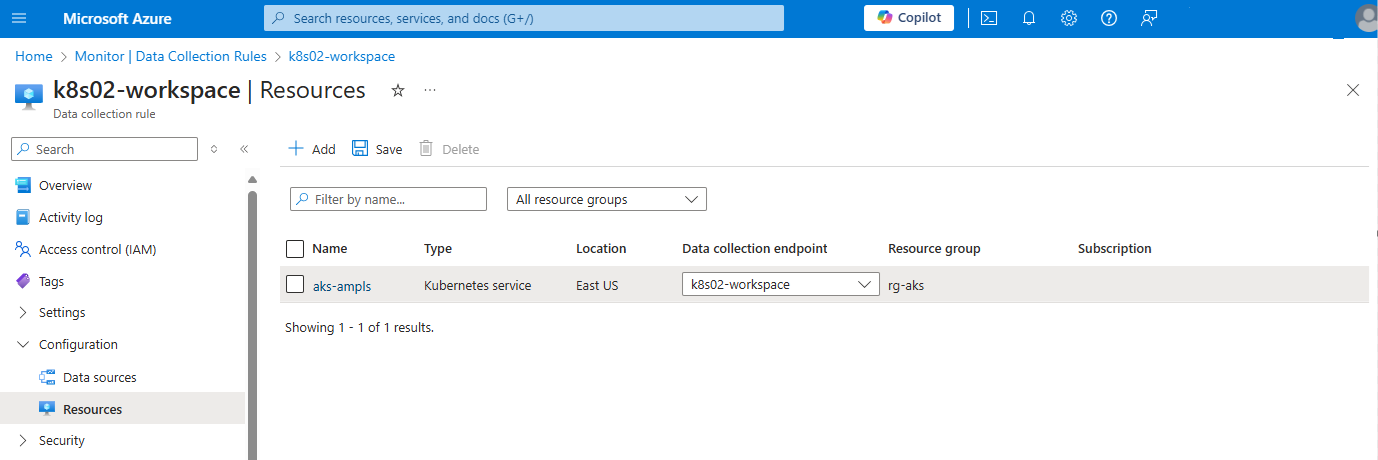
Task: Expand the Settings section in sidebar
Action: click(24, 312)
